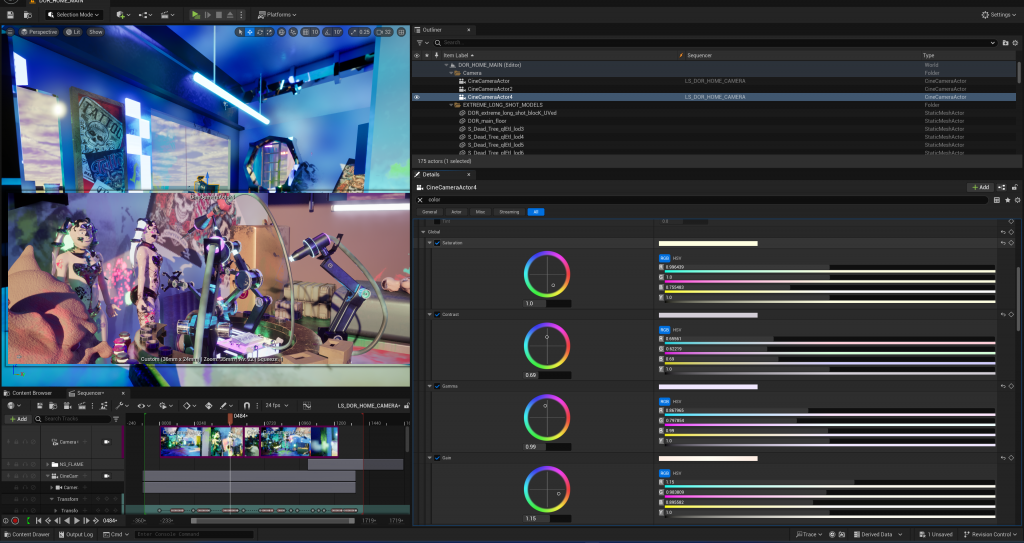The width and height of the screenshot is (1024, 543).
Task: Click the Saturation color wheel
Action: pos(547,273)
